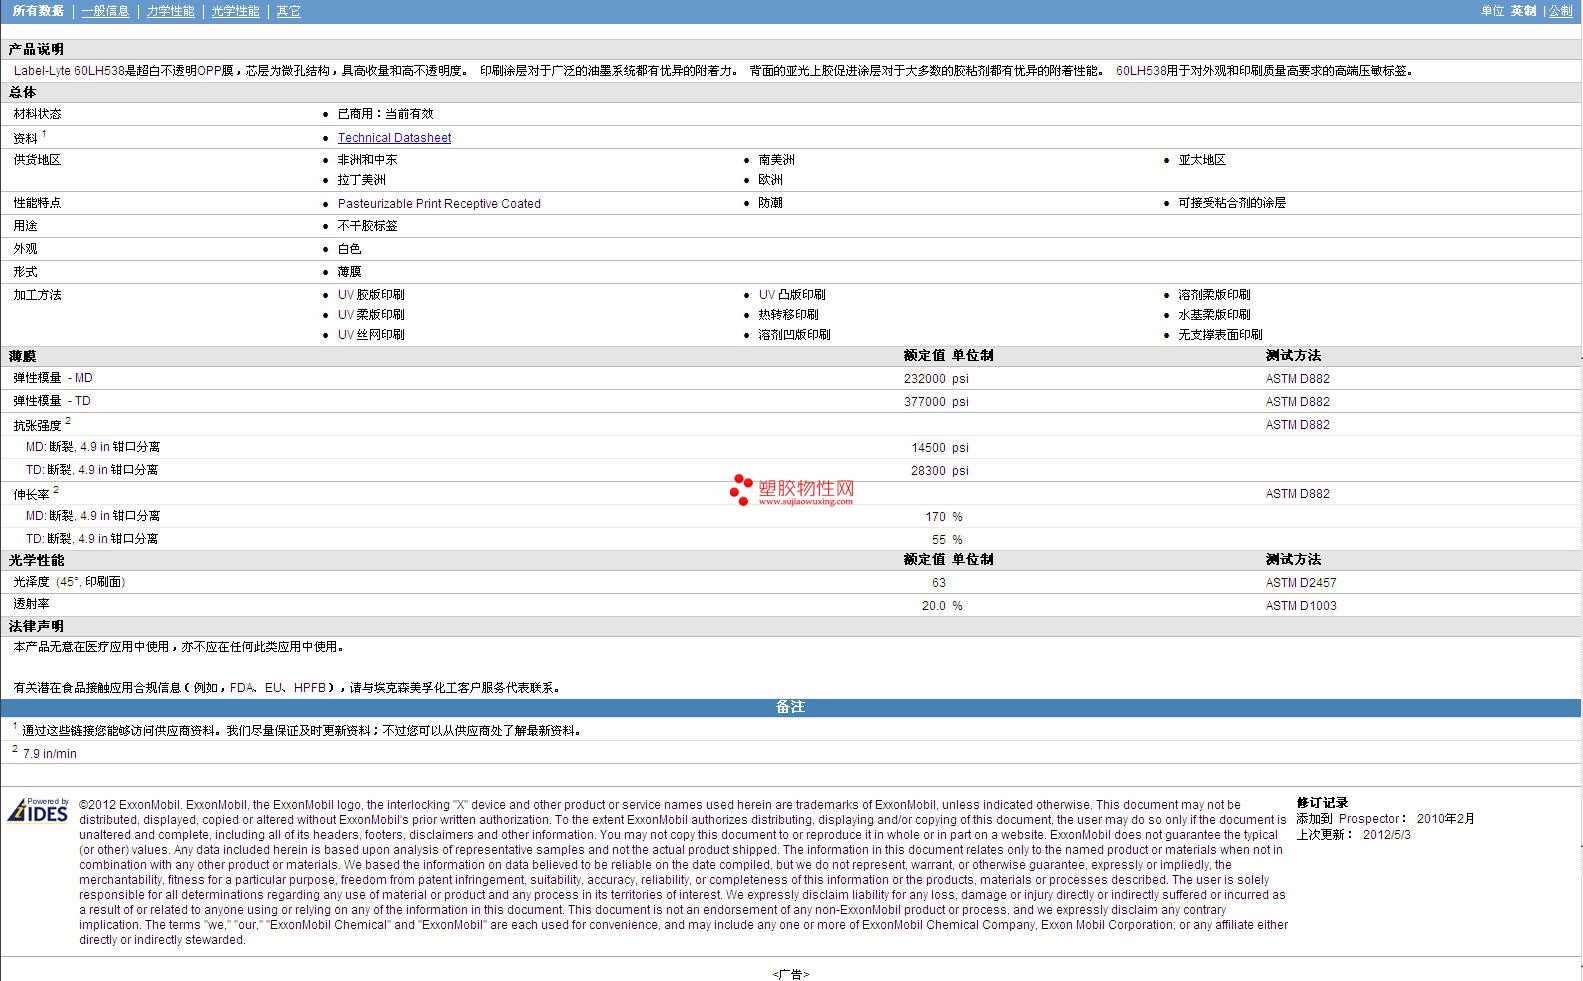Click the 28300 psi tensile value
This screenshot has height=981, width=1583.
pyautogui.click(x=940, y=471)
